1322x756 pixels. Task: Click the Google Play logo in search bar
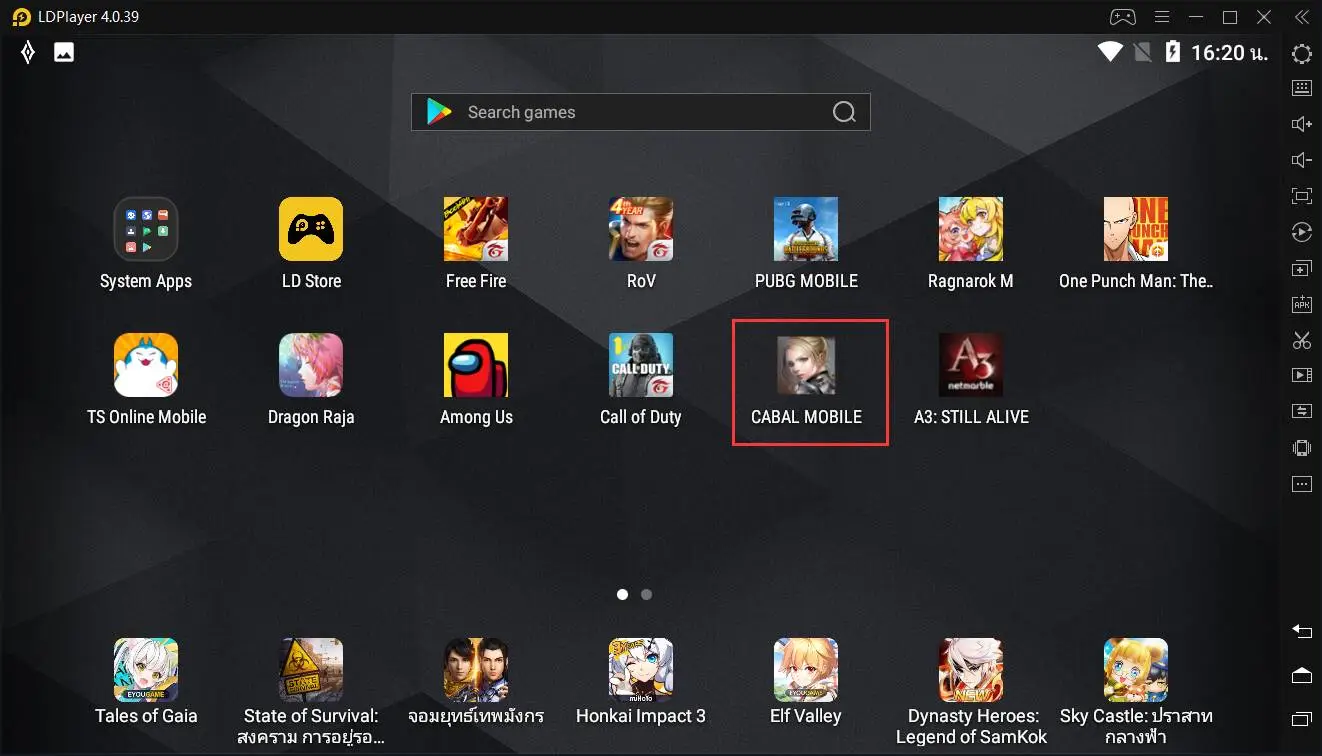pyautogui.click(x=440, y=112)
